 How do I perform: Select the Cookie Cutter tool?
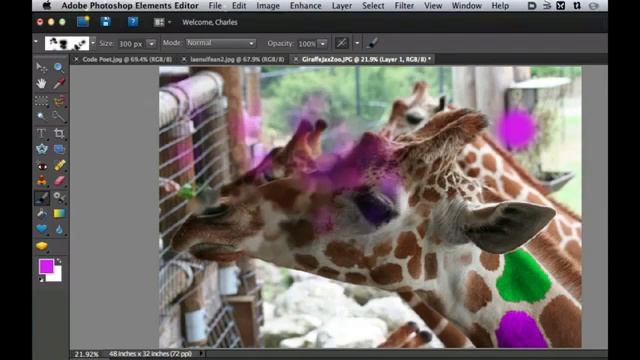point(41,149)
